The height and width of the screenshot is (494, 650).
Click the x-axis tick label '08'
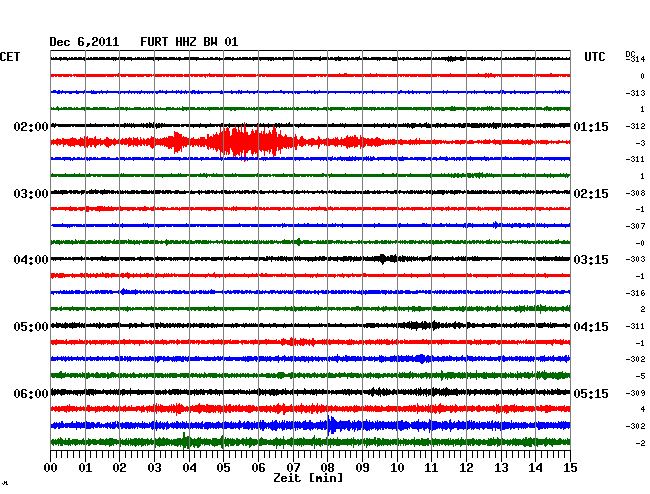pyautogui.click(x=328, y=468)
